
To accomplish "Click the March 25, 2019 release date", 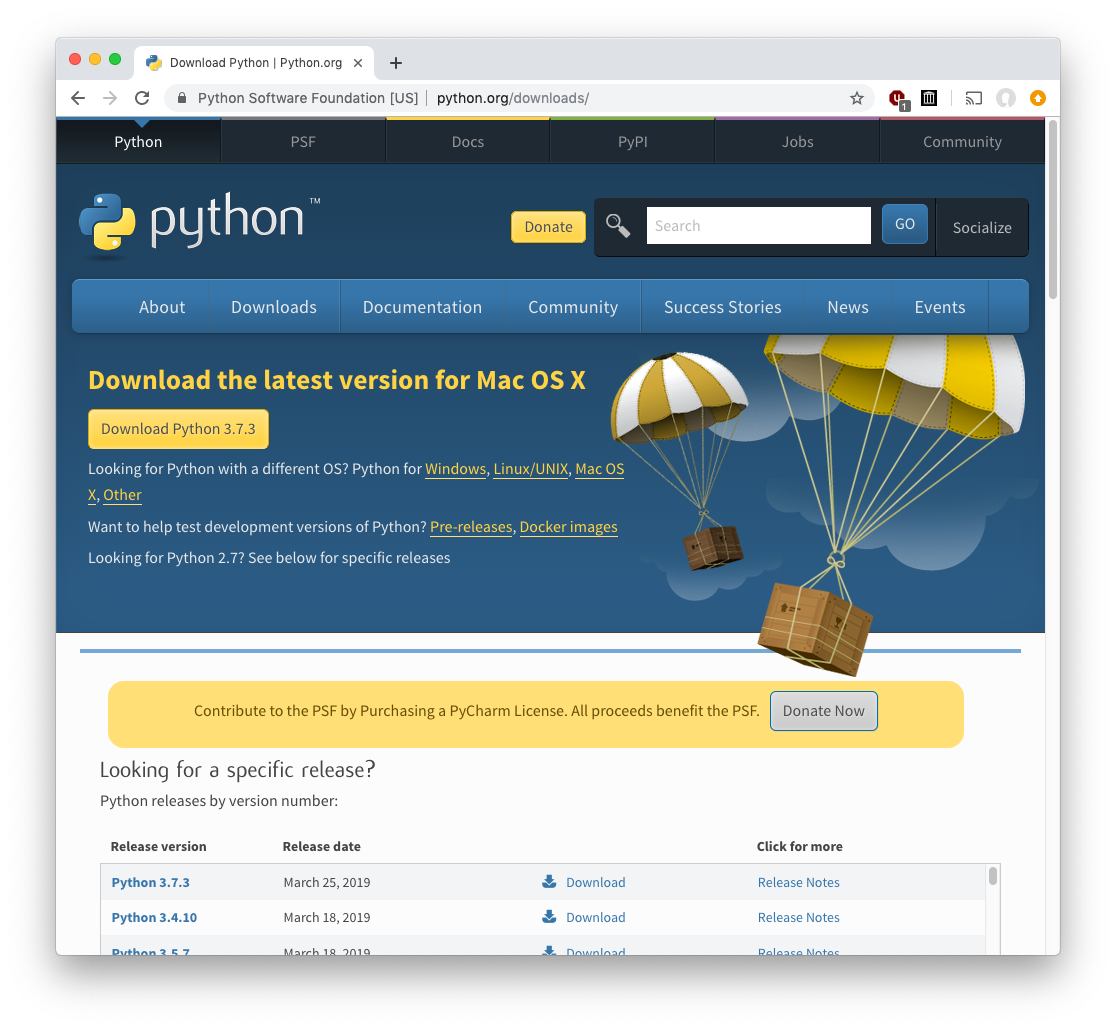I will 327,882.
